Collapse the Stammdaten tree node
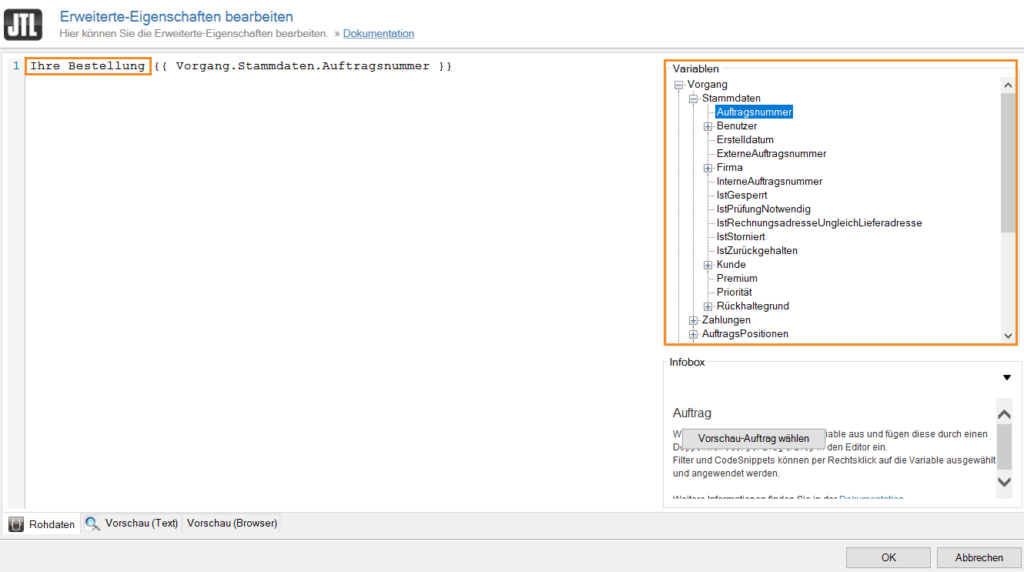The width and height of the screenshot is (1024, 572). coord(693,99)
